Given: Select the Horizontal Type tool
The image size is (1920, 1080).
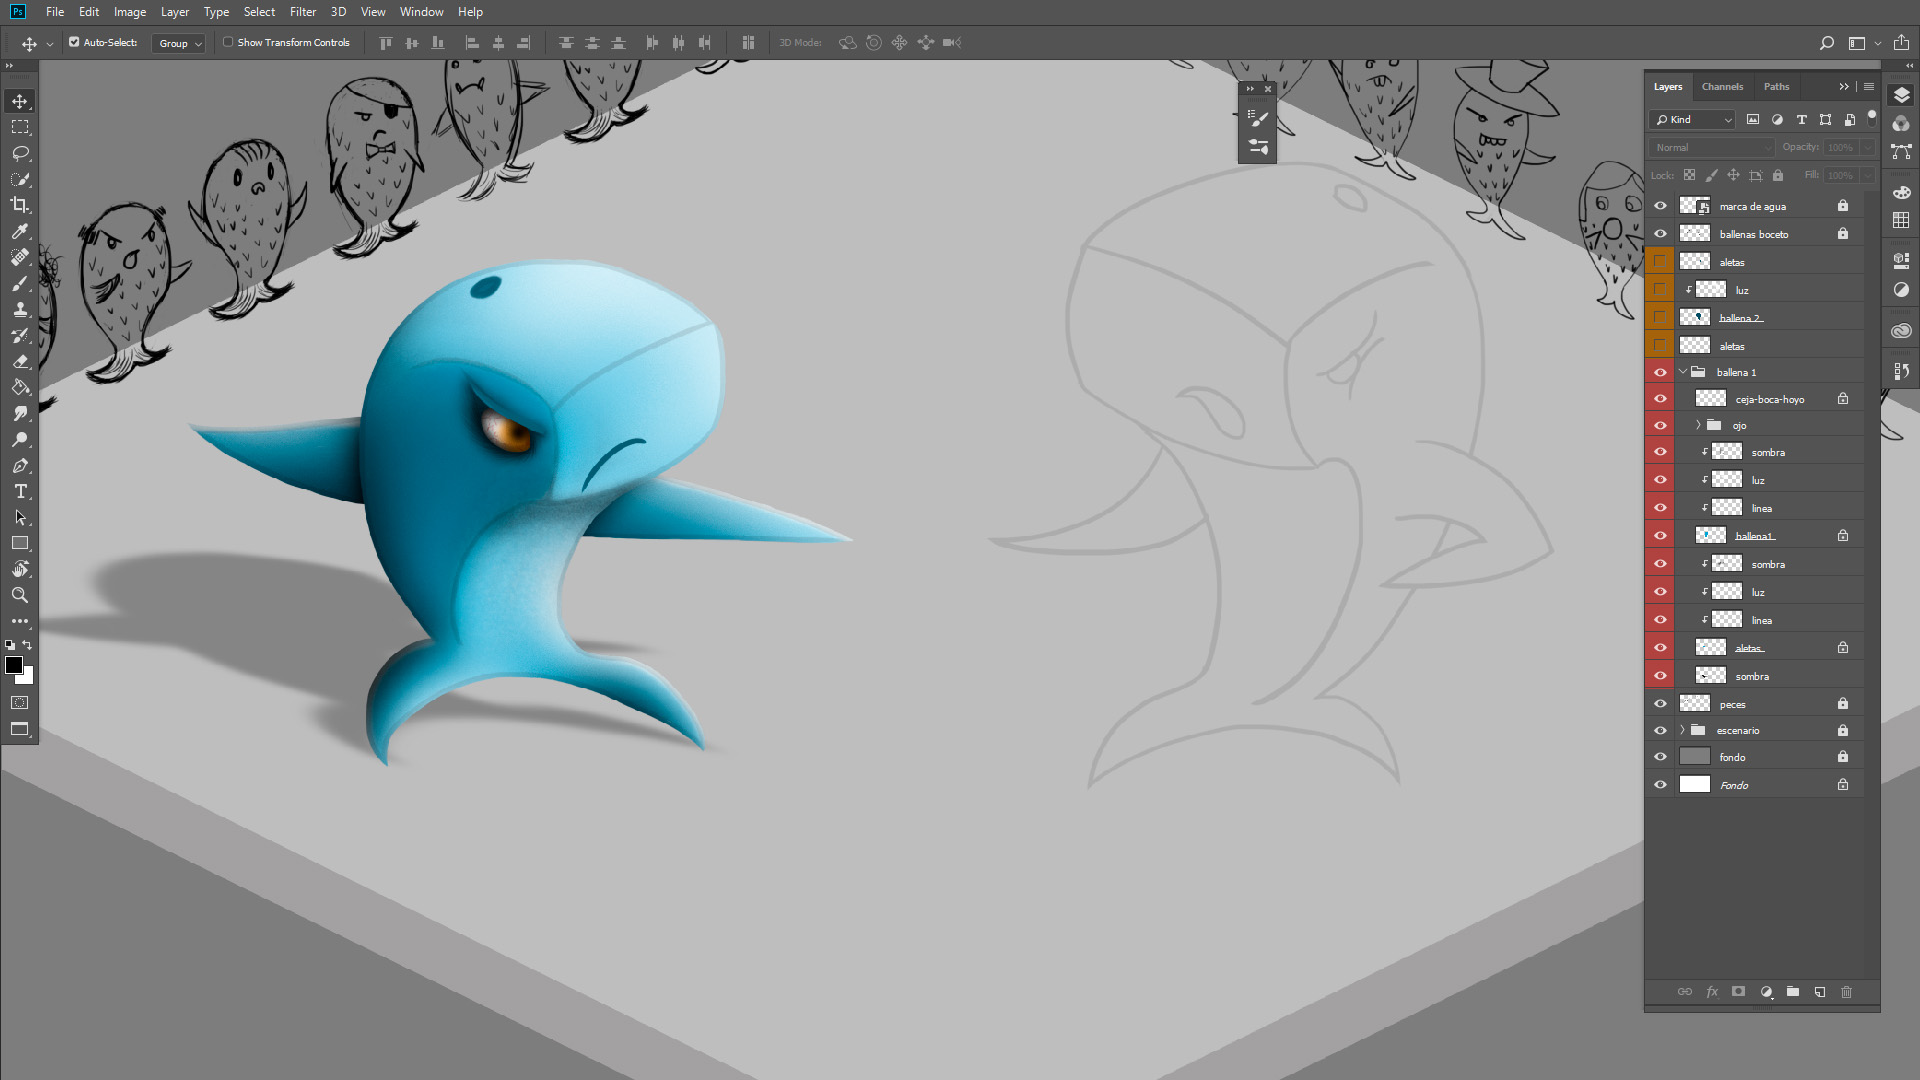Looking at the screenshot, I should (20, 491).
